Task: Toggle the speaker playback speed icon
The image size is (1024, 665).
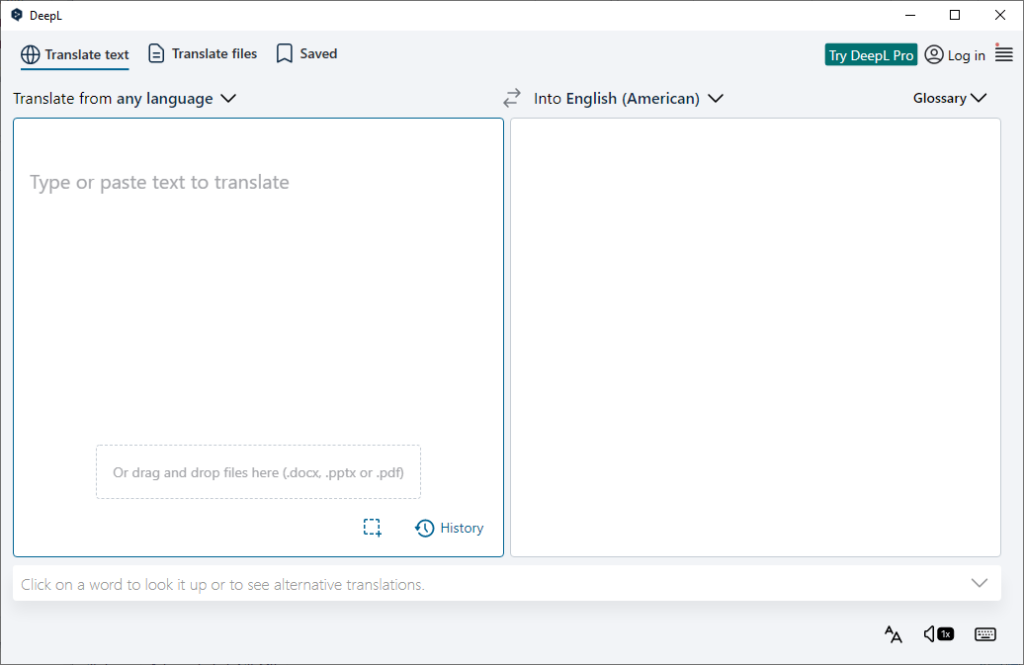Action: point(938,634)
